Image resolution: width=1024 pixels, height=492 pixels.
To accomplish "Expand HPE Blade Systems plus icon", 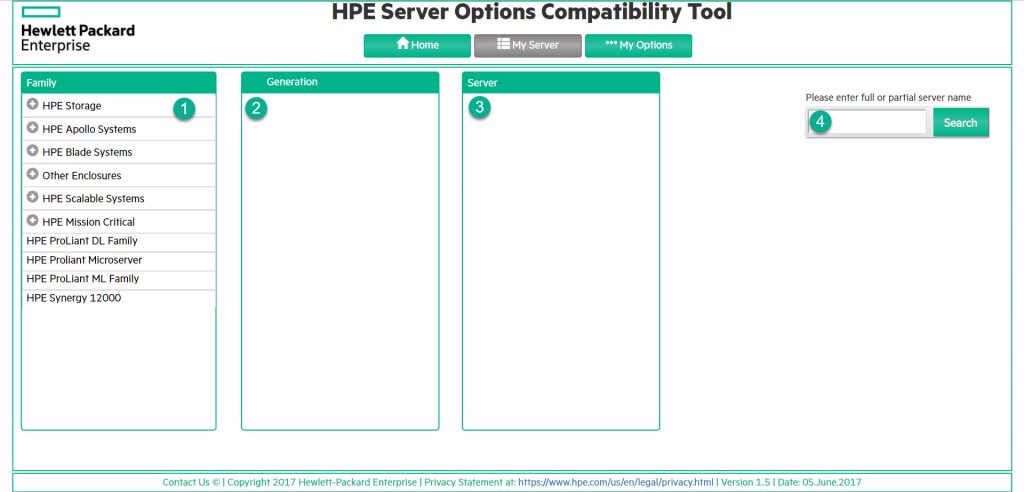I will 32,150.
